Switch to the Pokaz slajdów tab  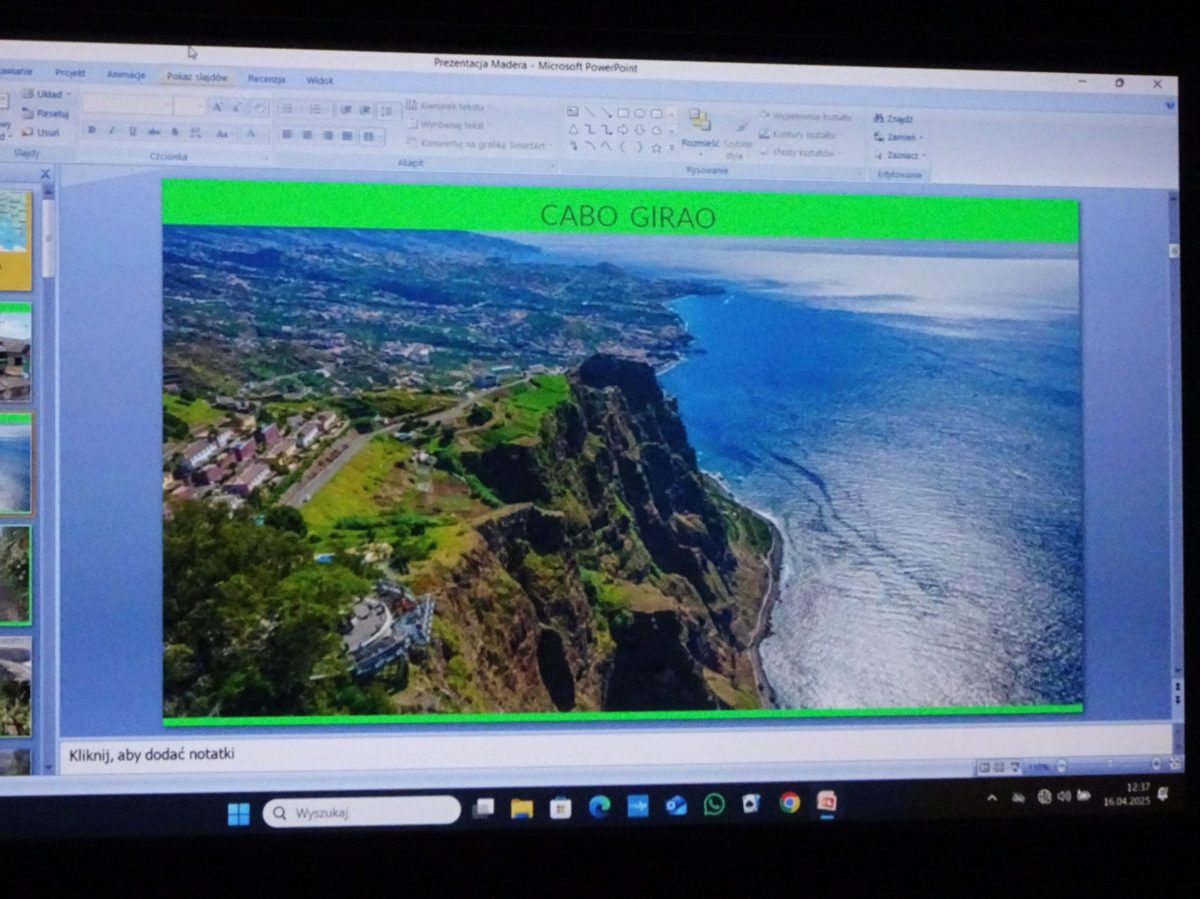tap(197, 77)
